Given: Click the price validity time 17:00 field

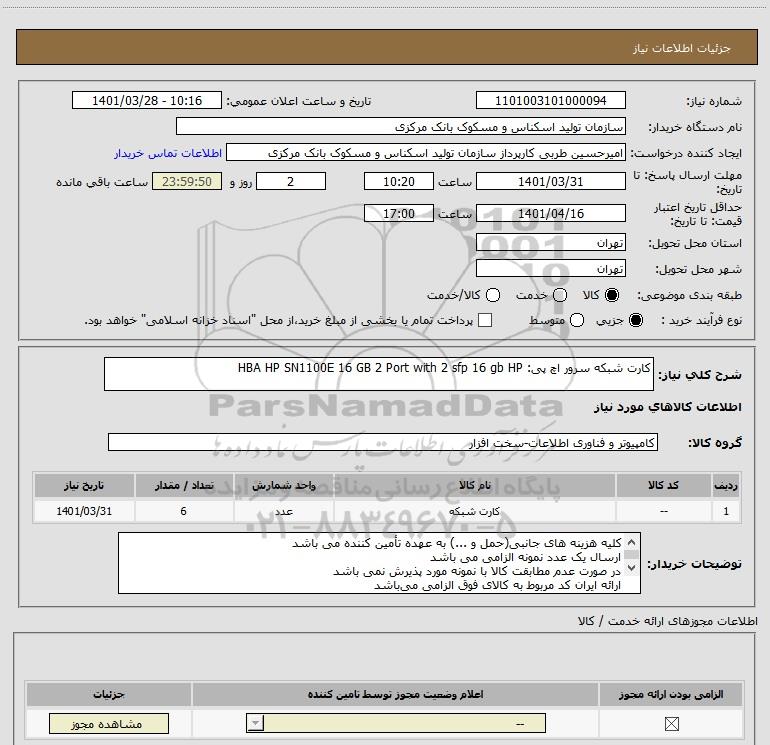Looking at the screenshot, I should (399, 214).
